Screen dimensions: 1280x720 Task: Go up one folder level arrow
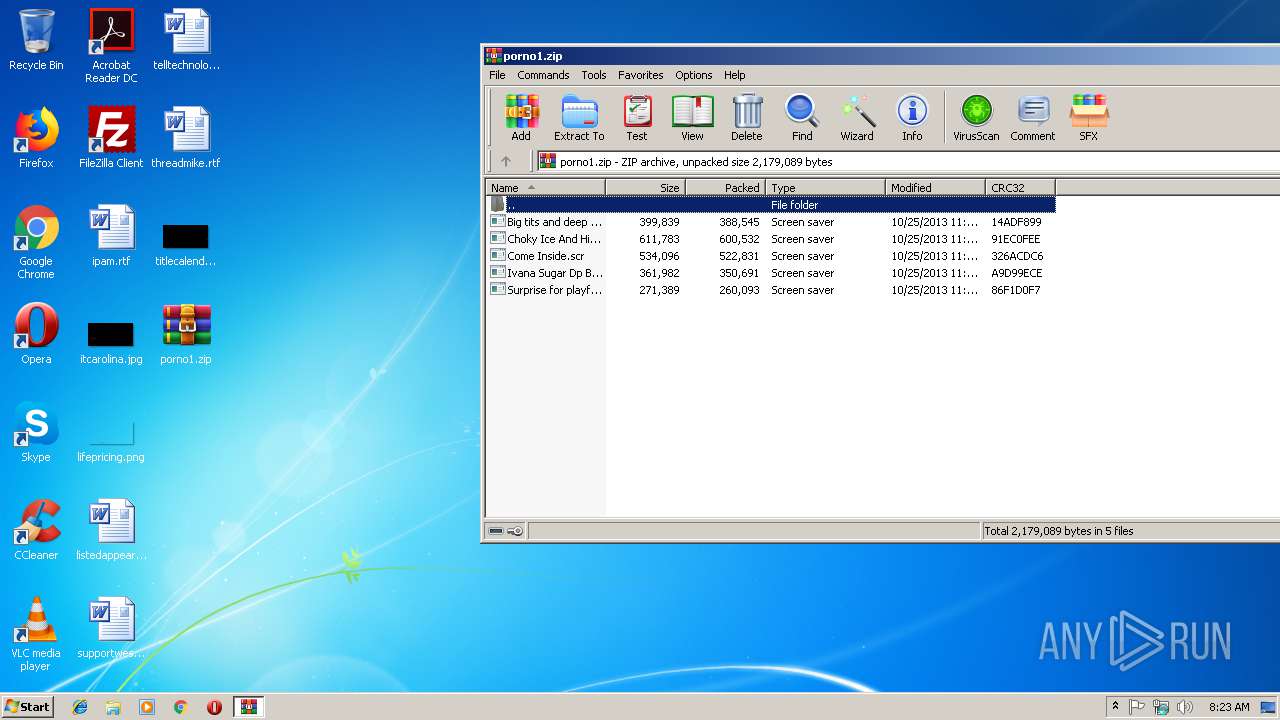(x=506, y=161)
